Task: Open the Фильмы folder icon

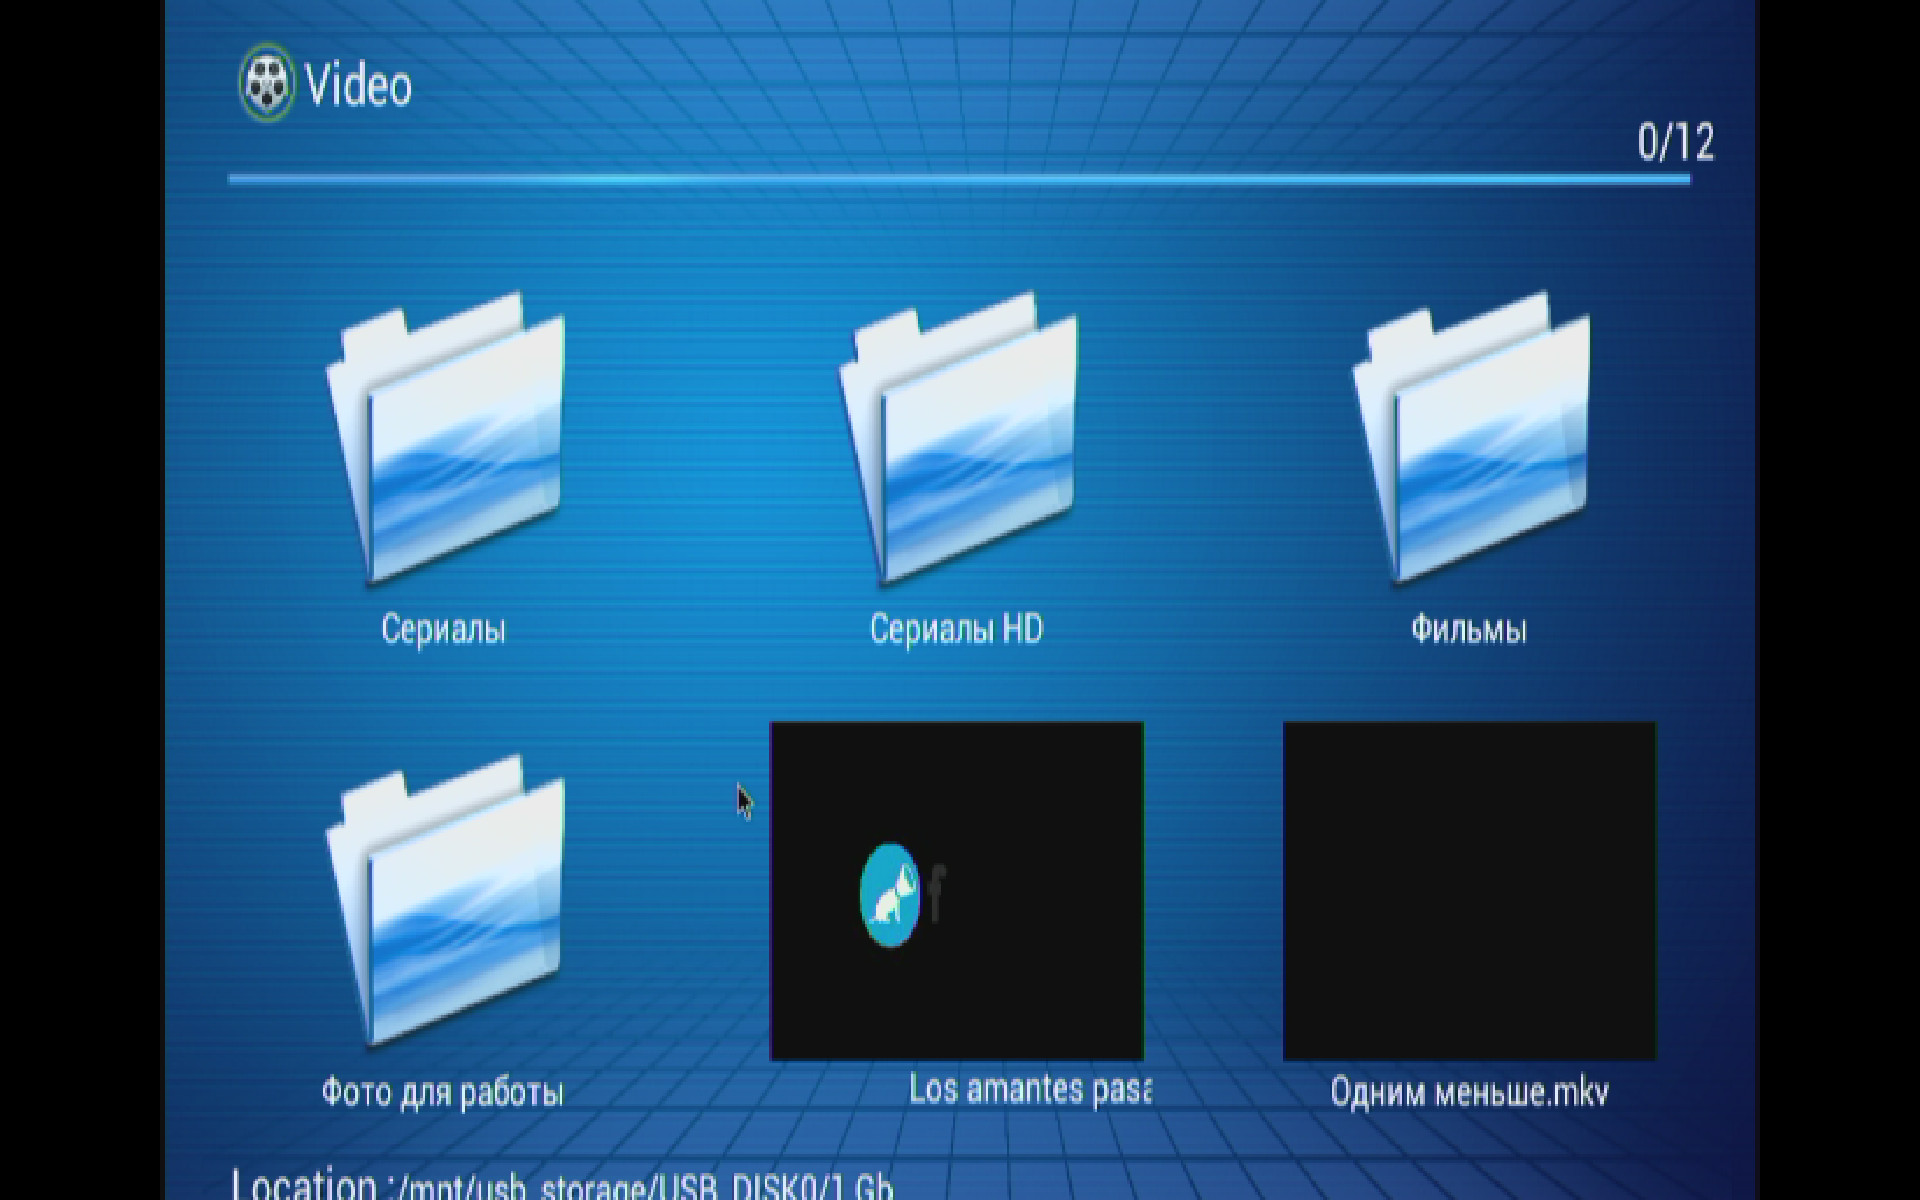Action: click(1471, 438)
